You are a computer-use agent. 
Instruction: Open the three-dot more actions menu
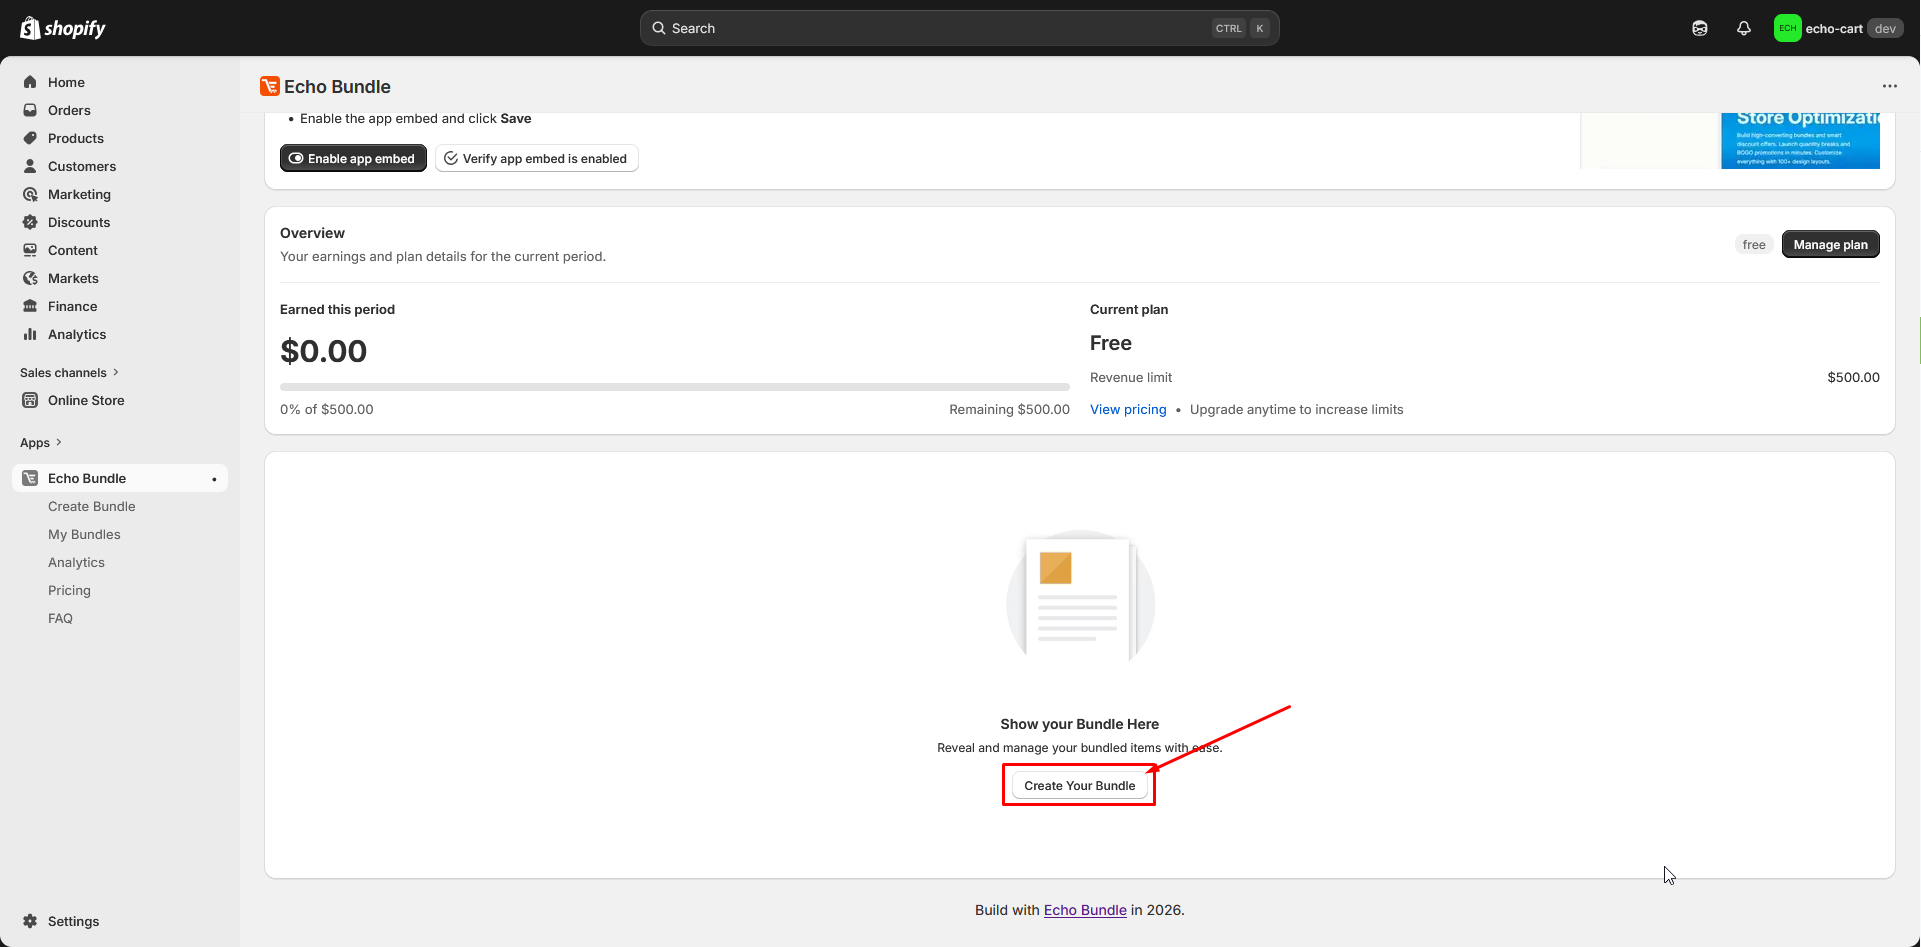[1889, 86]
